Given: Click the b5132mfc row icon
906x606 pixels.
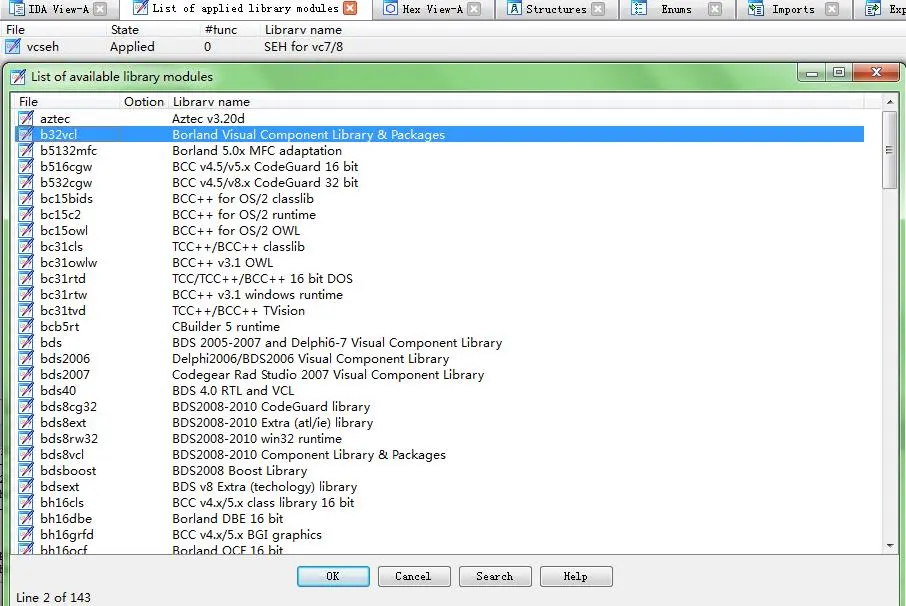Looking at the screenshot, I should point(25,151).
